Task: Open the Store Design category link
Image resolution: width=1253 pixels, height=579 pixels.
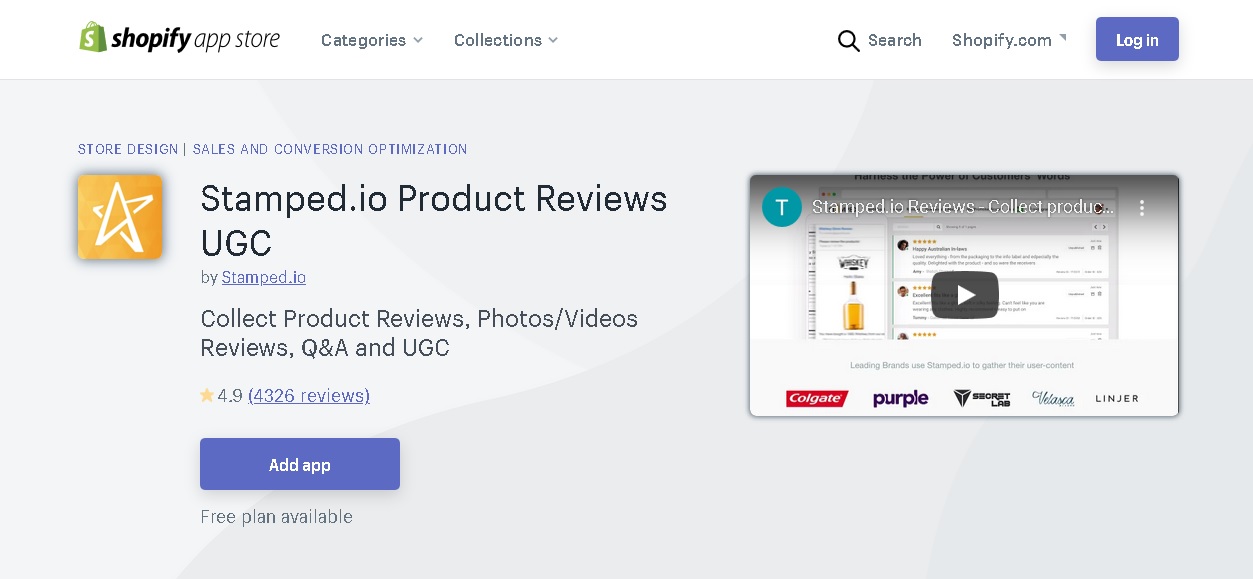Action: pyautogui.click(x=128, y=149)
